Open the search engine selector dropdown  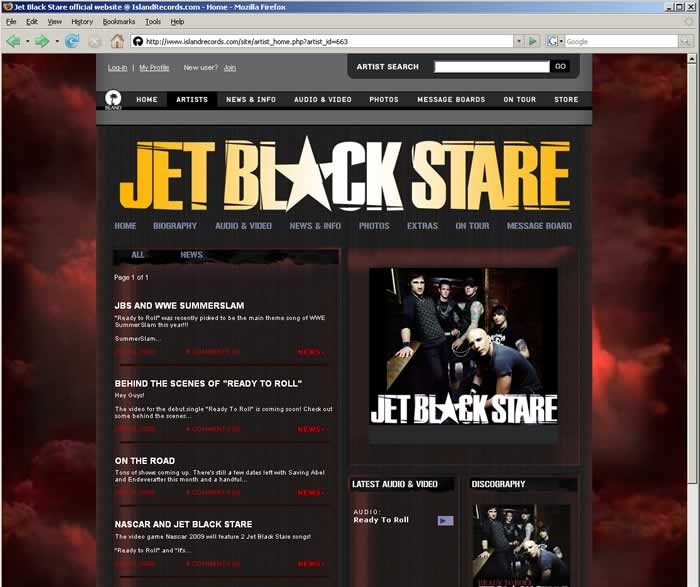pos(561,42)
